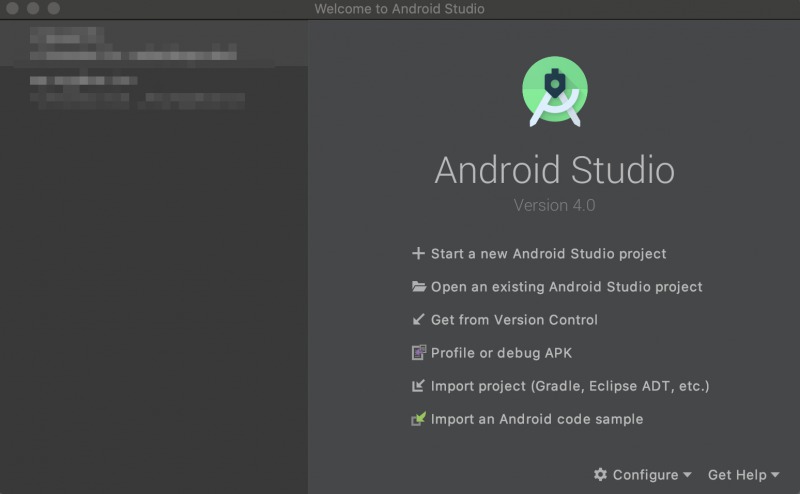Open an existing Android Studio project
This screenshot has width=800, height=494.
(566, 287)
